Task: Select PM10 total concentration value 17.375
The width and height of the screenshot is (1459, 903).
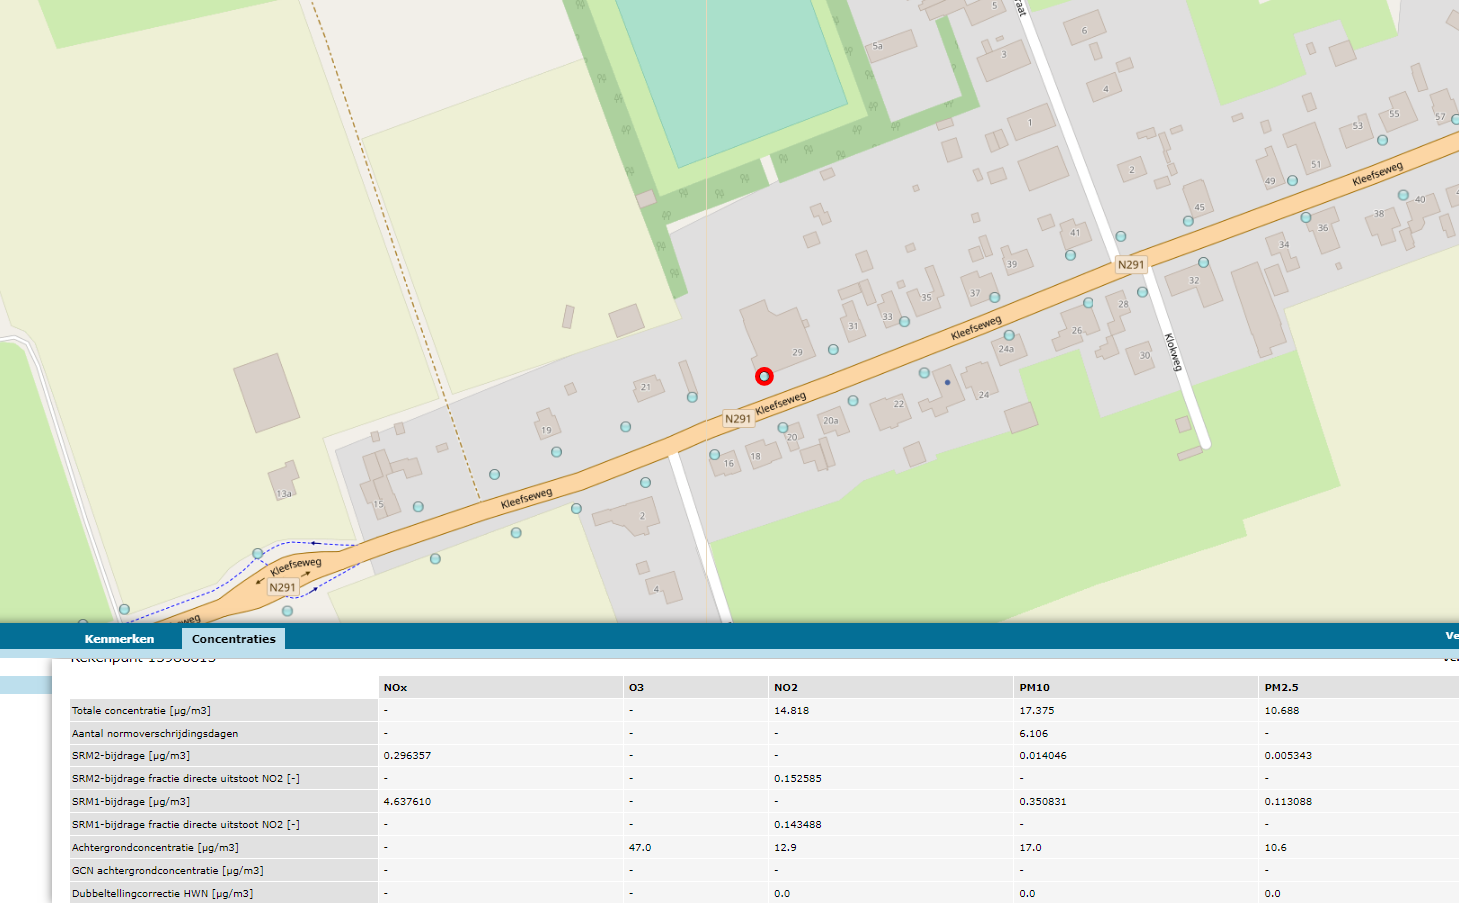Action: click(1036, 710)
